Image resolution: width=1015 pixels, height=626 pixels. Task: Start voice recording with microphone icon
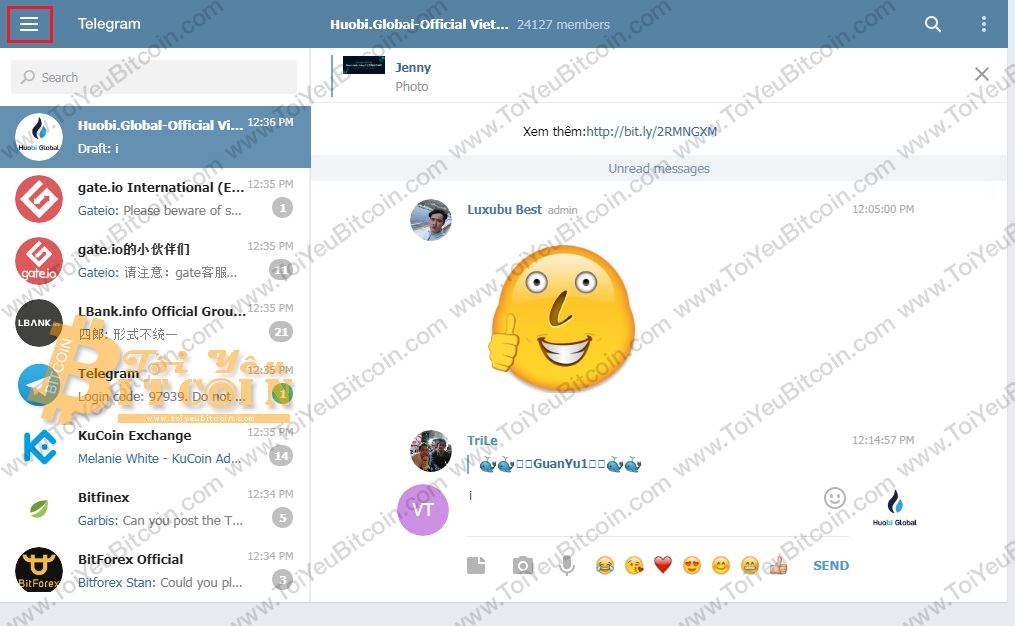[x=567, y=566]
